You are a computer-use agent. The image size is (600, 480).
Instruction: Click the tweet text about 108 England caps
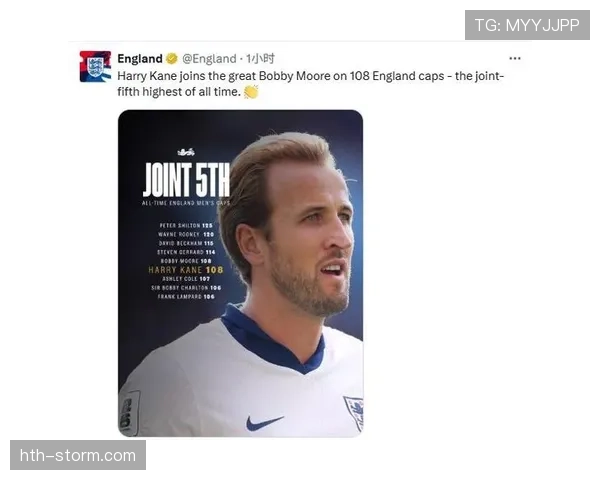click(x=310, y=84)
